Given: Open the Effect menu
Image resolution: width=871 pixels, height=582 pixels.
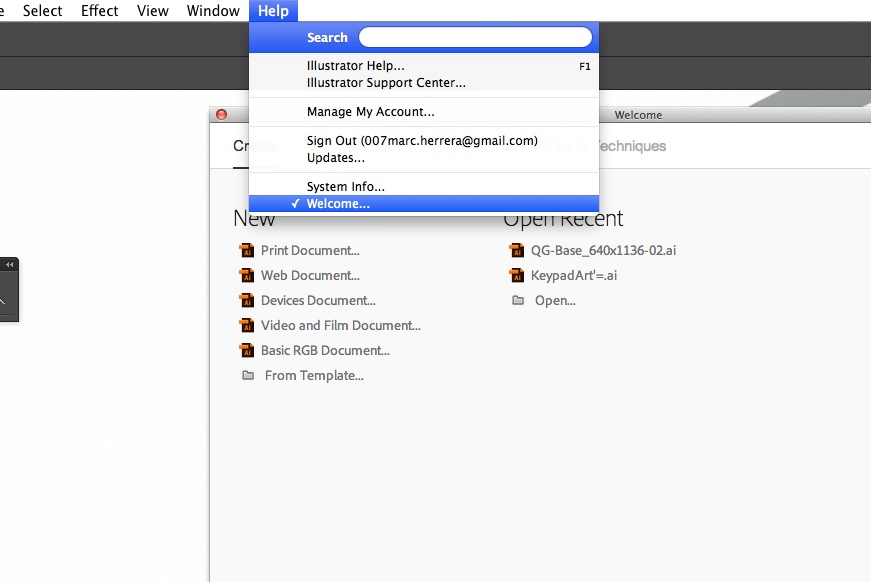Looking at the screenshot, I should pos(99,11).
